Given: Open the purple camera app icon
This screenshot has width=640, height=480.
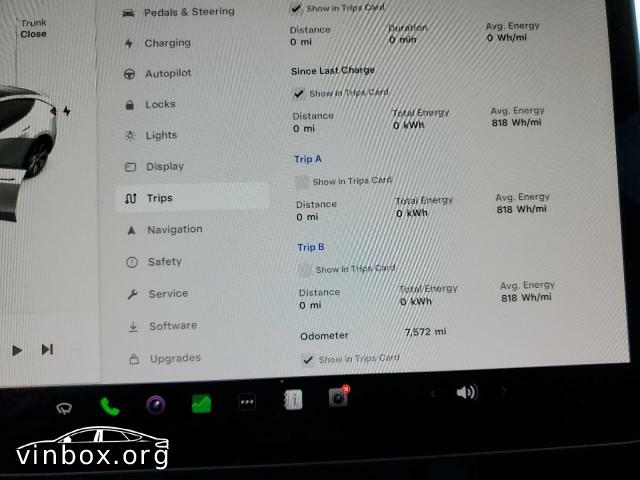Looking at the screenshot, I should (x=156, y=405).
